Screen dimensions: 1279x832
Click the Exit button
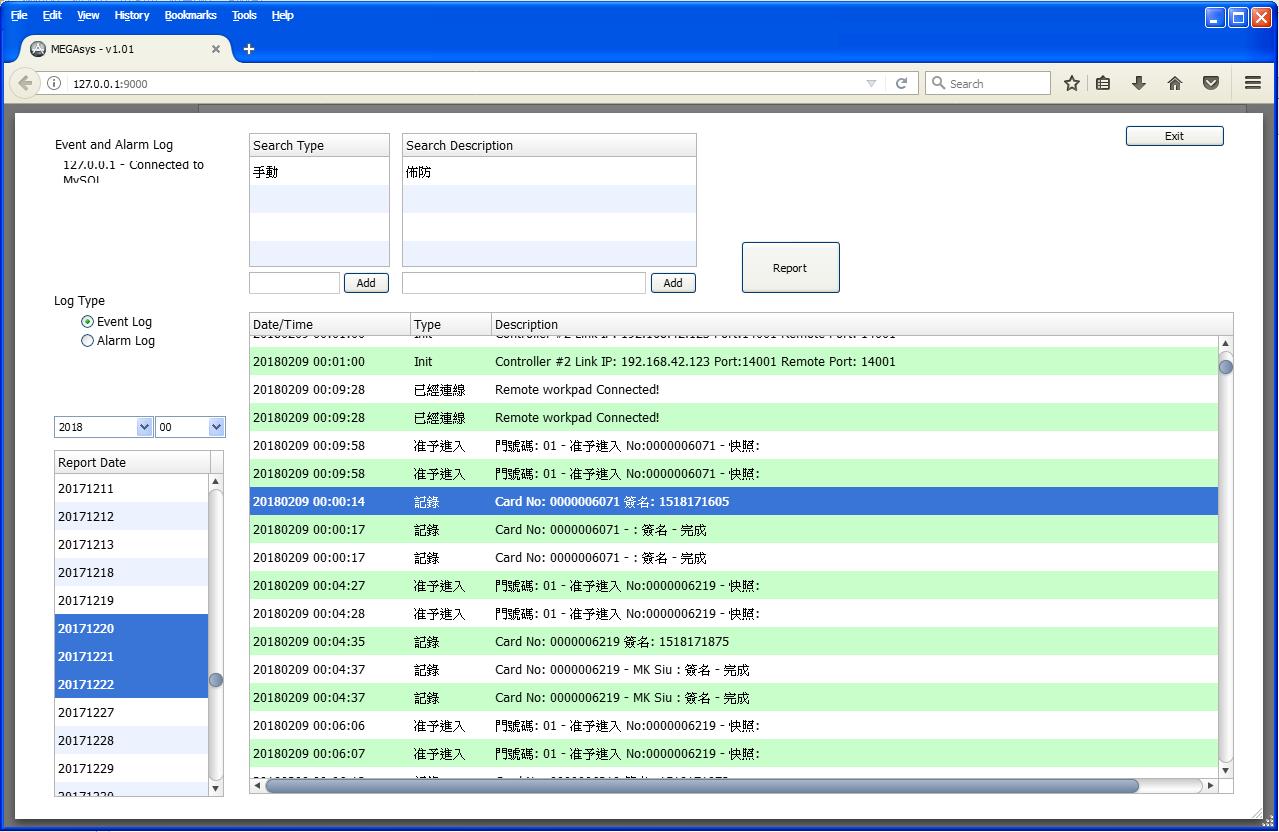(x=1174, y=136)
